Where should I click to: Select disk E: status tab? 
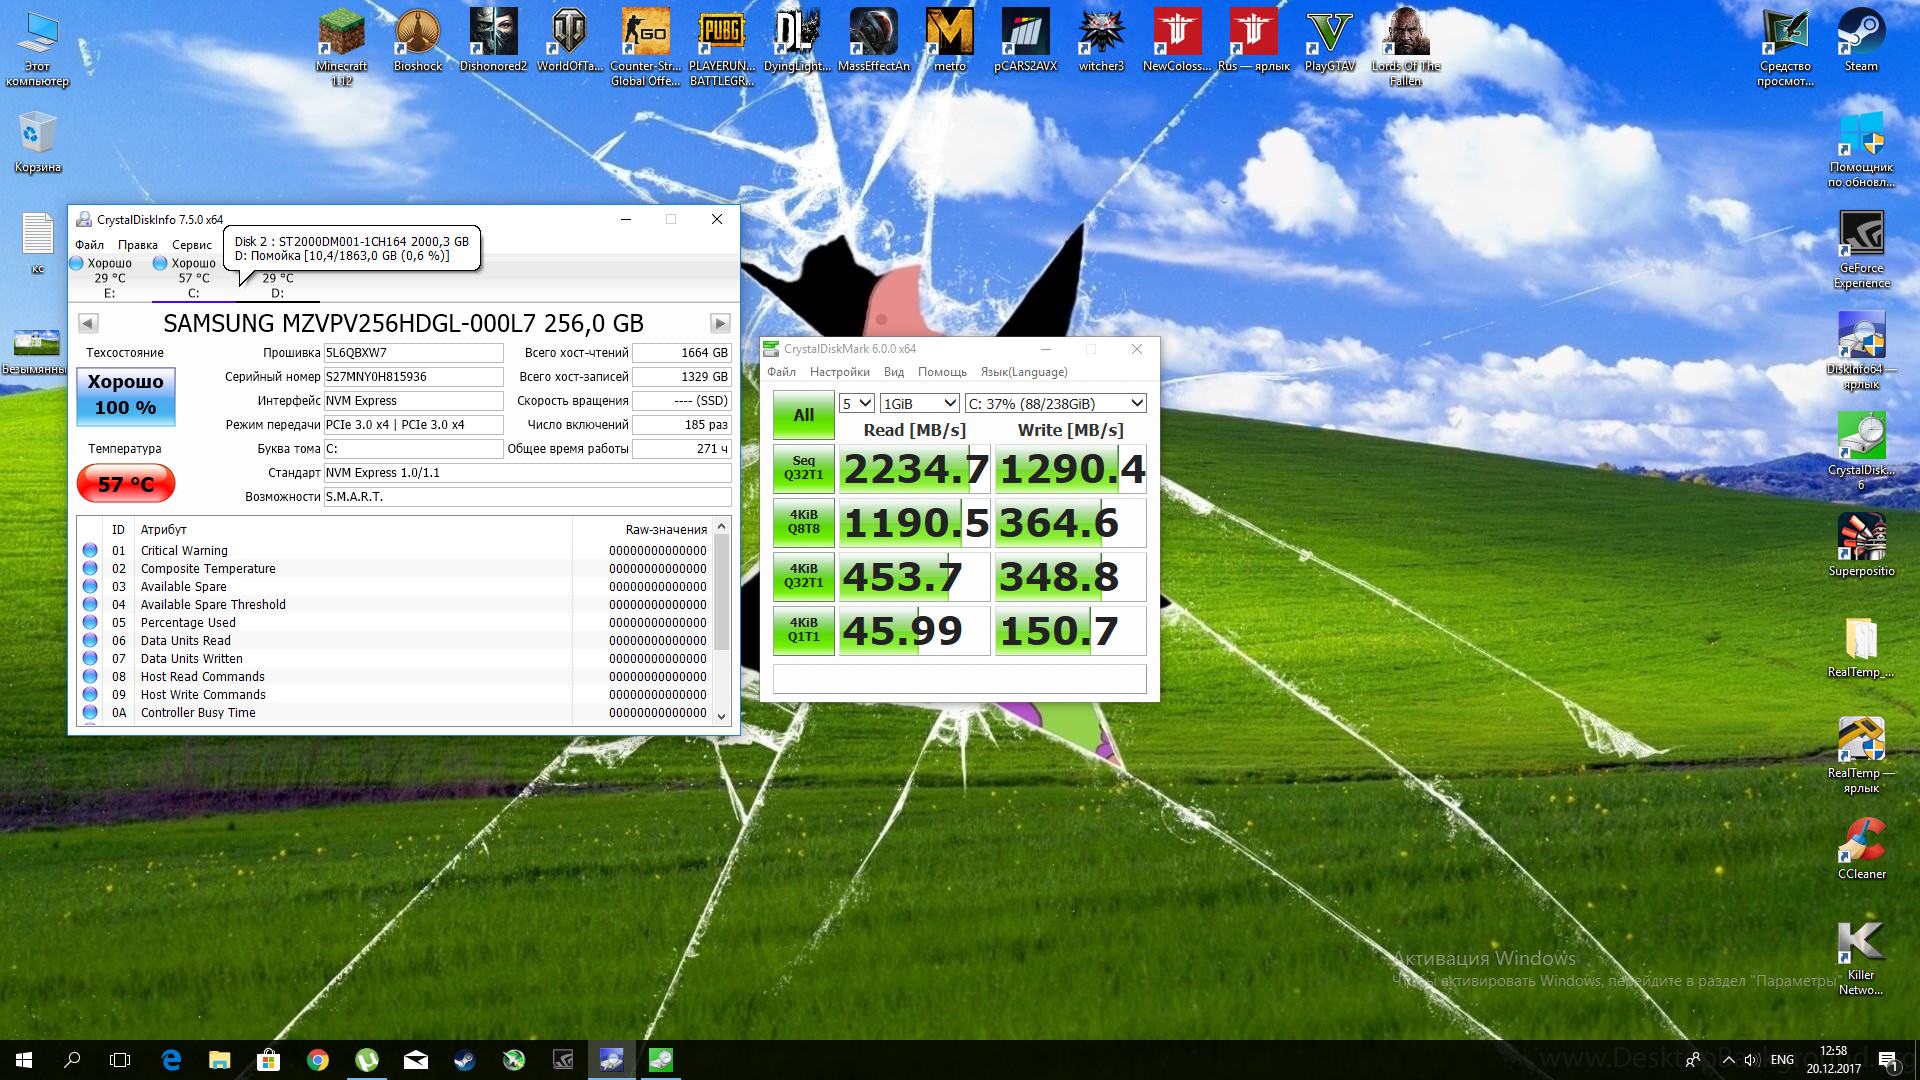click(108, 277)
